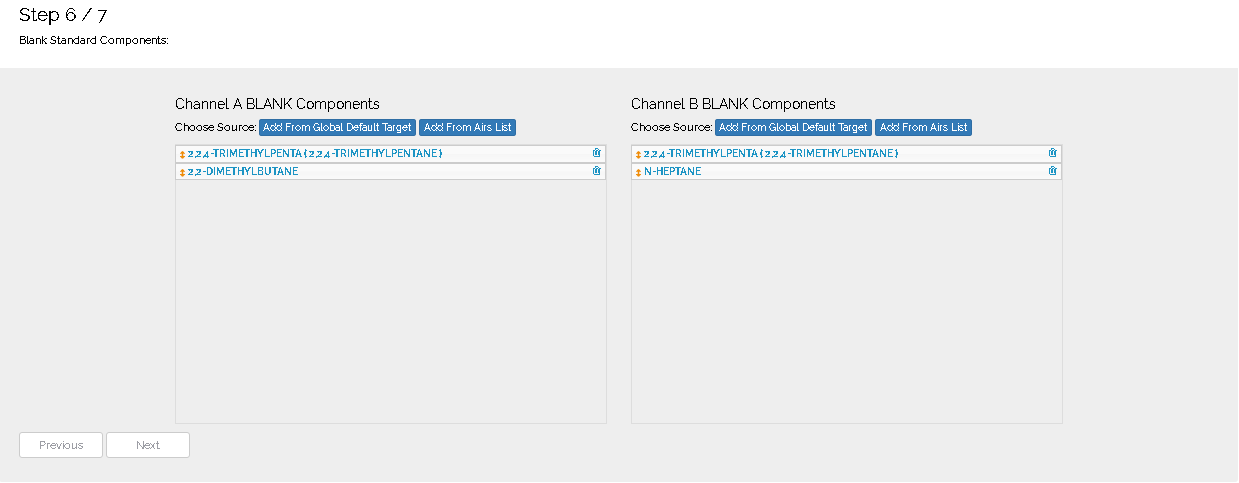Remove N-Heptane using its trash icon
This screenshot has height=483, width=1239.
(1053, 171)
